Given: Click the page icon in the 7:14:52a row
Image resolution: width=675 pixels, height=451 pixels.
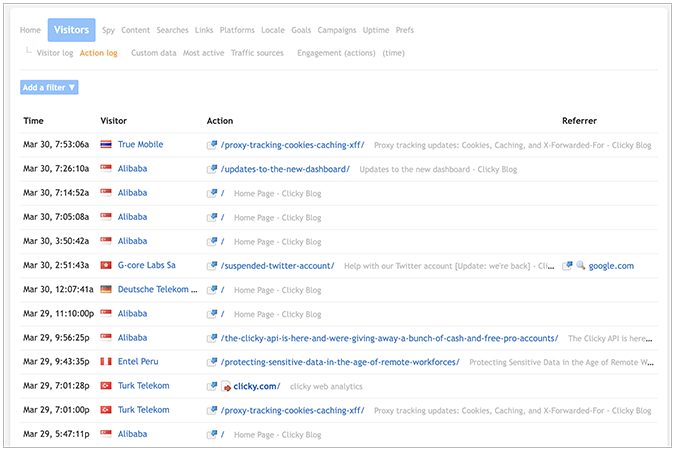Looking at the screenshot, I should click(x=212, y=193).
